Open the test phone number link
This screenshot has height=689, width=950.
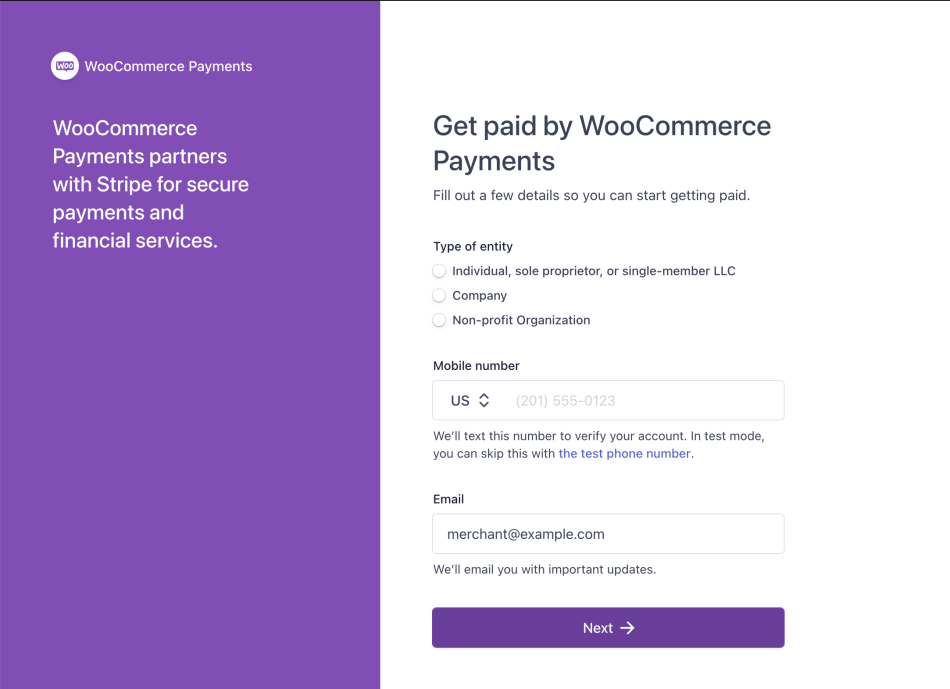pyautogui.click(x=624, y=454)
